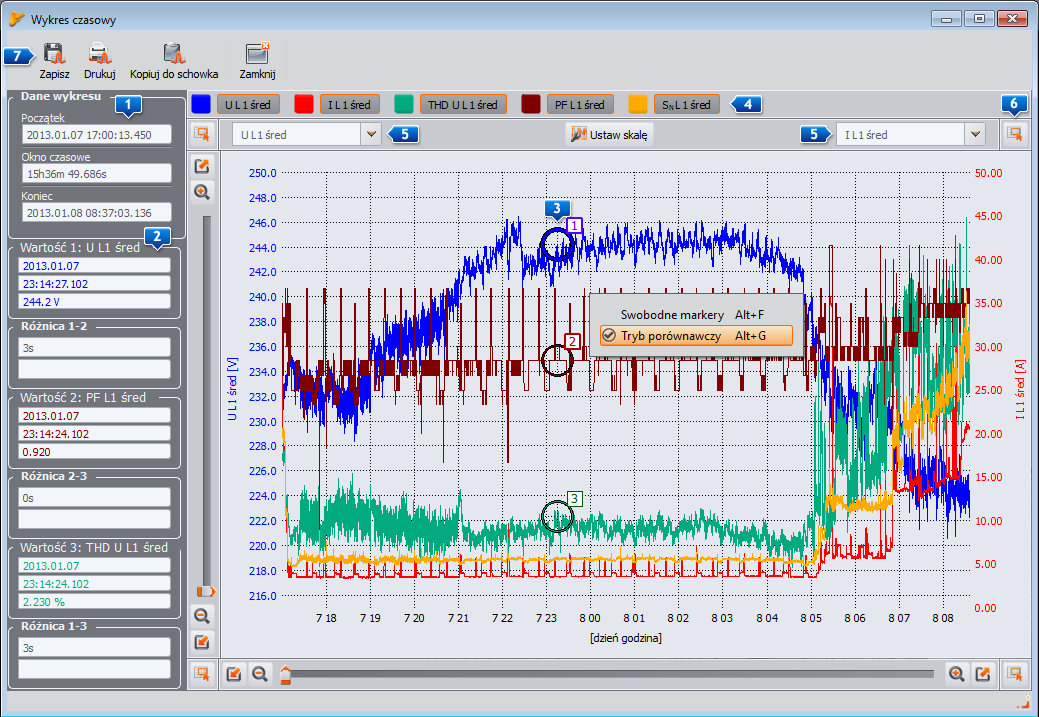Click dark red swatch for PF L1 śred
1039x717 pixels.
pyautogui.click(x=531, y=105)
